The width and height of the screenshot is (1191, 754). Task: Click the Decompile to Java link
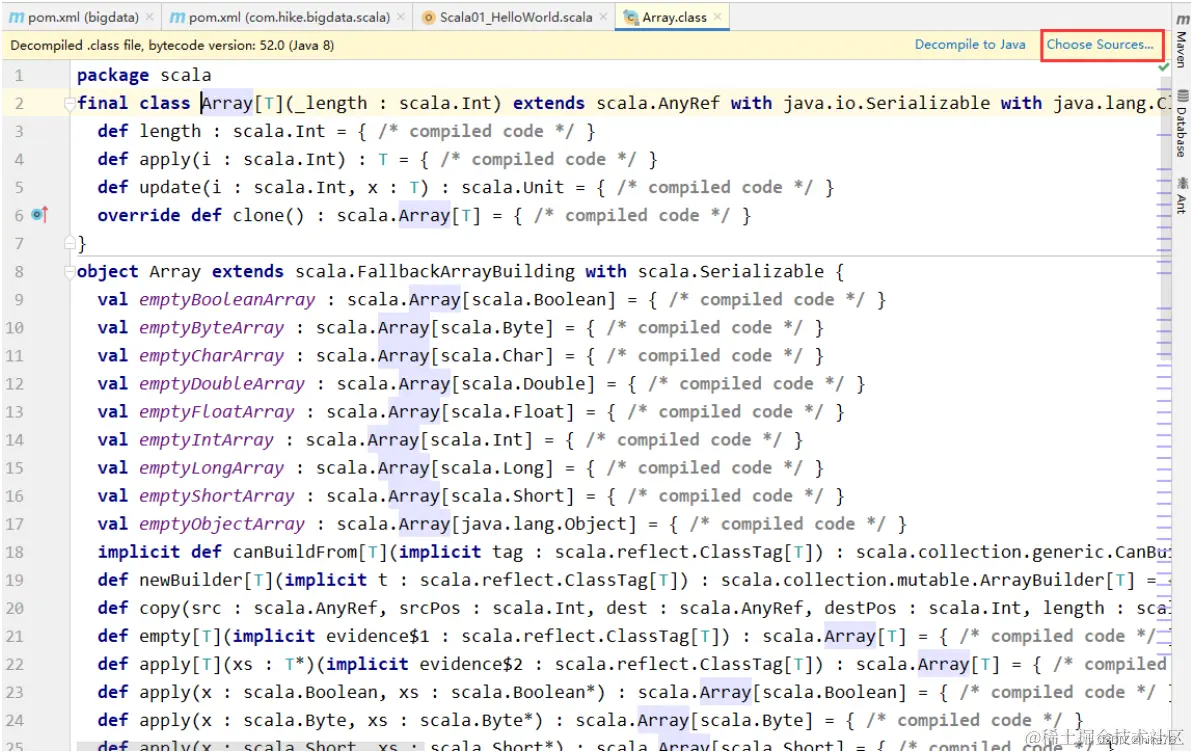pos(970,45)
